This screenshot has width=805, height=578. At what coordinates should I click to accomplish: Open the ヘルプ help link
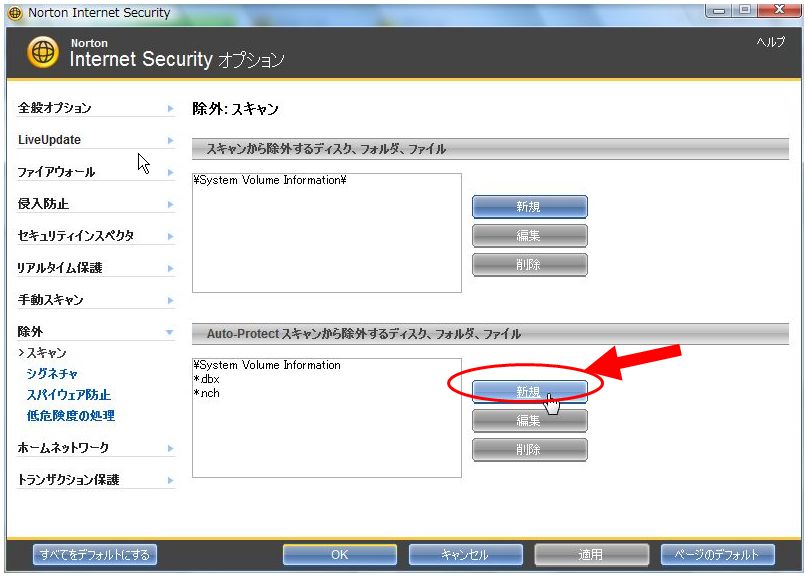tap(770, 42)
